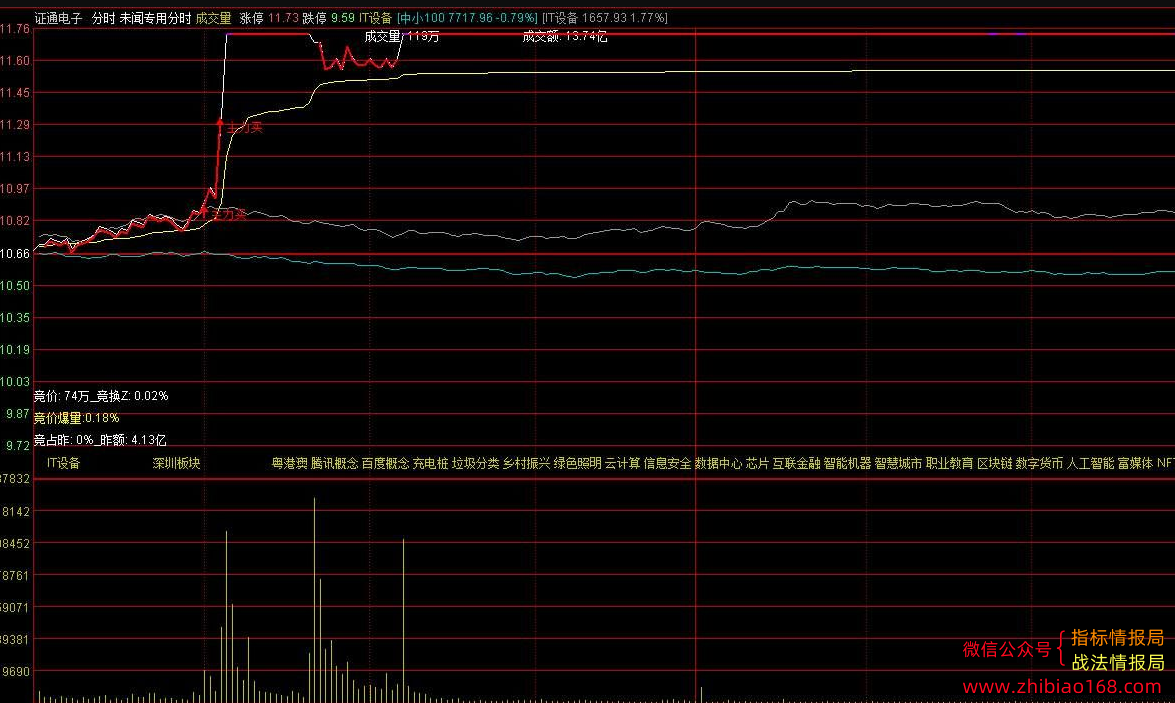The height and width of the screenshot is (703, 1175).
Task: Select the 智能机器 concept tag
Action: [847, 463]
